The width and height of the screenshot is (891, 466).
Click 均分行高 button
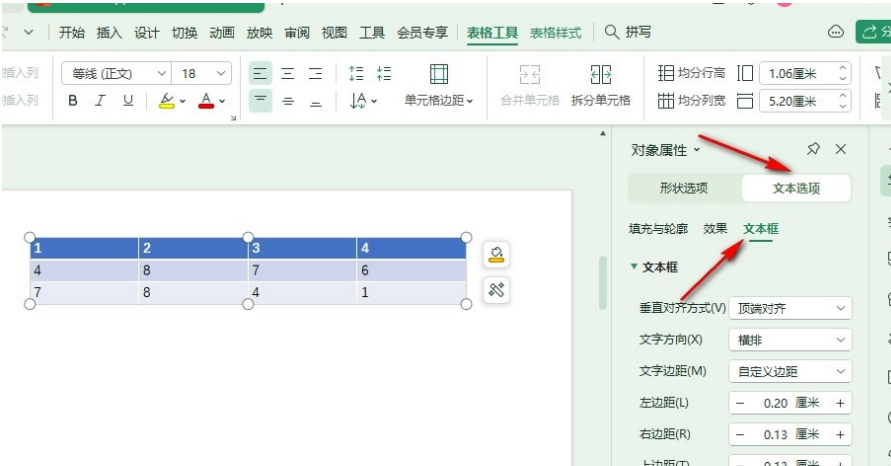pyautogui.click(x=690, y=73)
